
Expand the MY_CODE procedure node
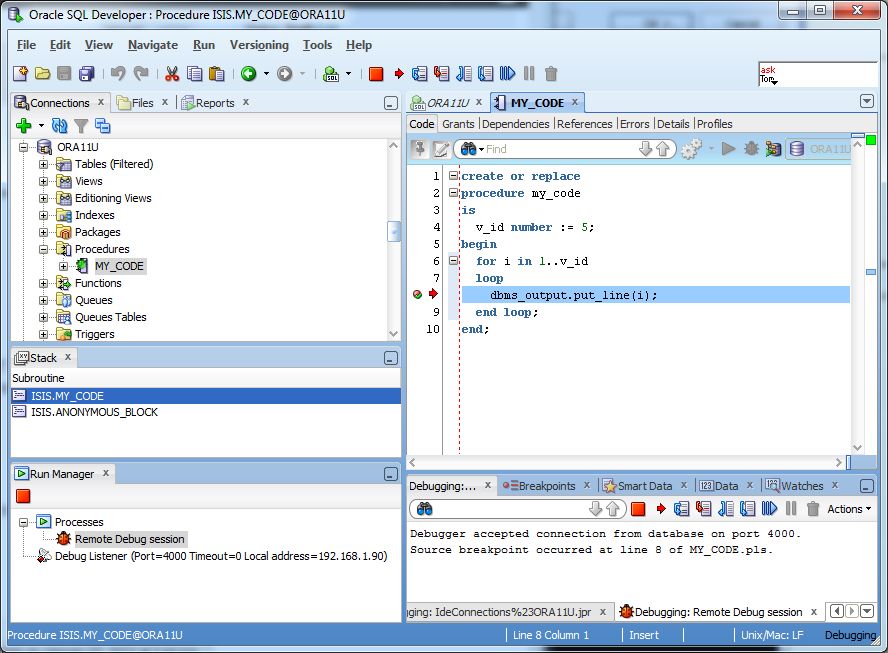pyautogui.click(x=63, y=266)
